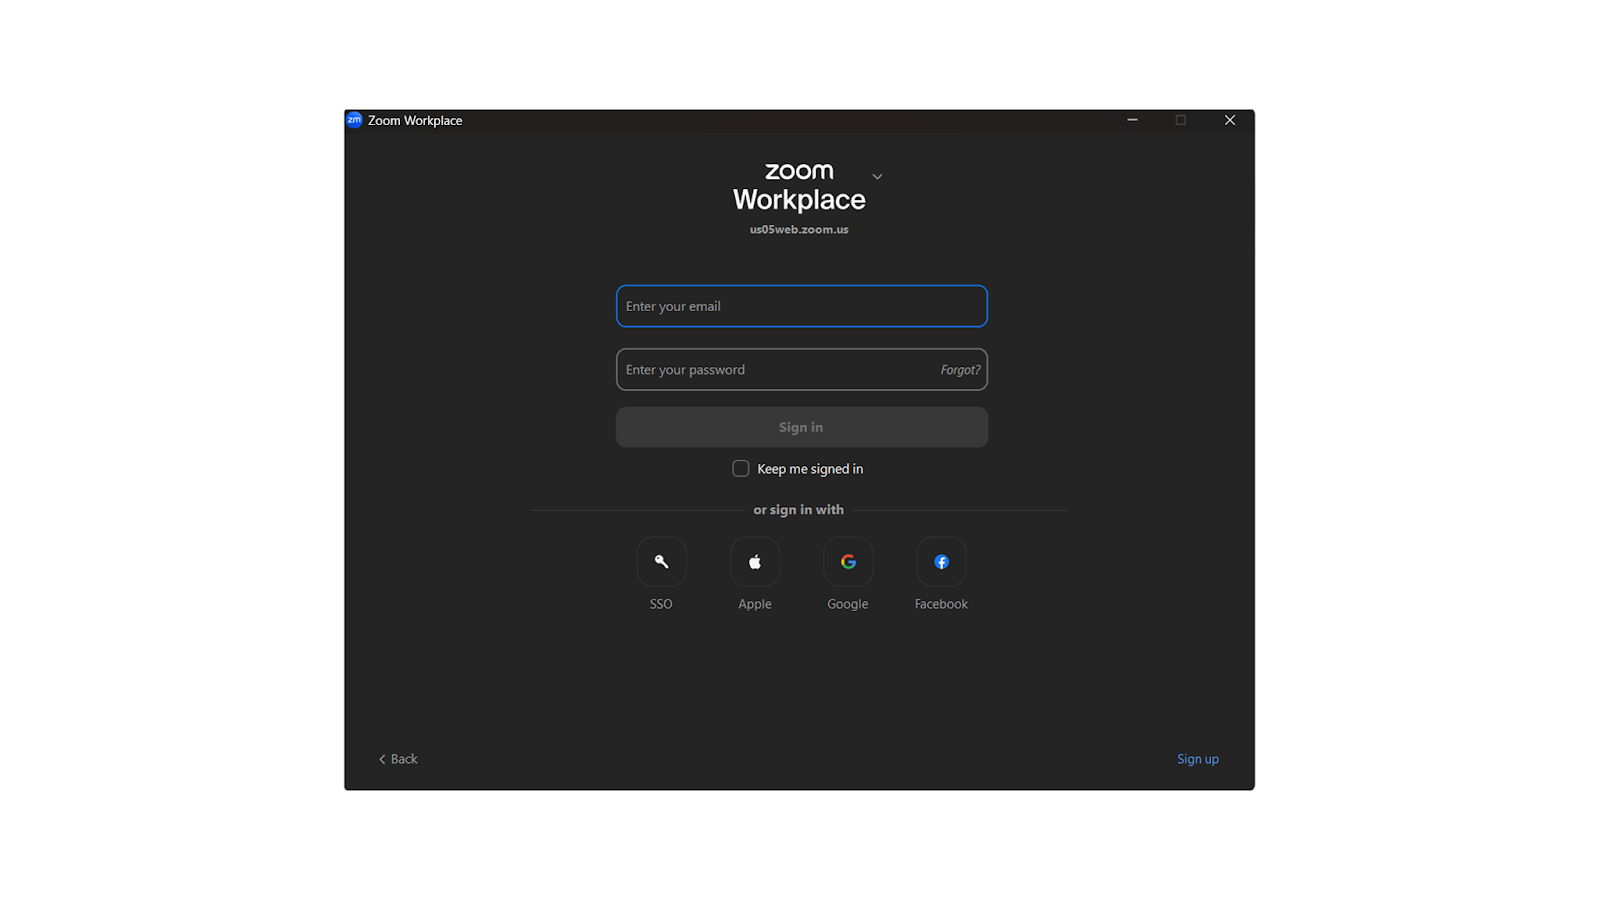The width and height of the screenshot is (1600, 900).
Task: Click the SSO key icon
Action: 661,562
